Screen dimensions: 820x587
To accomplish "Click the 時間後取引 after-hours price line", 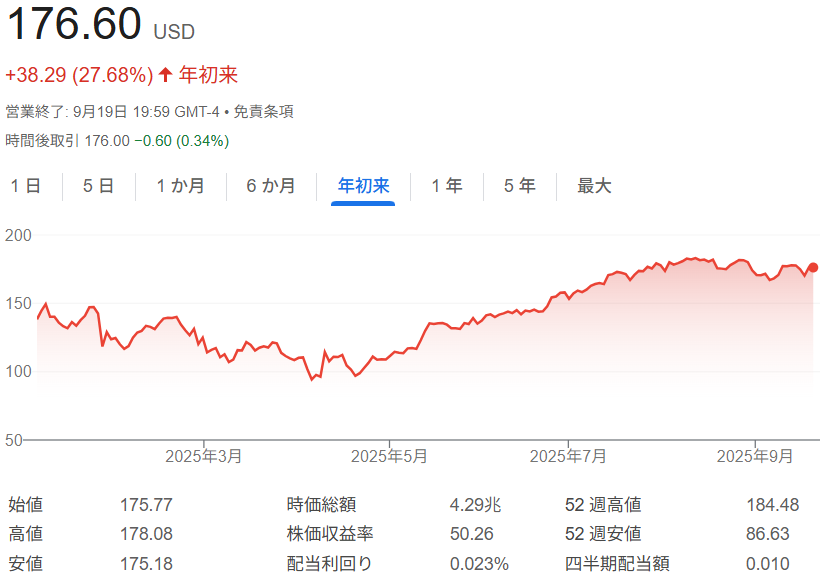I will (x=117, y=141).
